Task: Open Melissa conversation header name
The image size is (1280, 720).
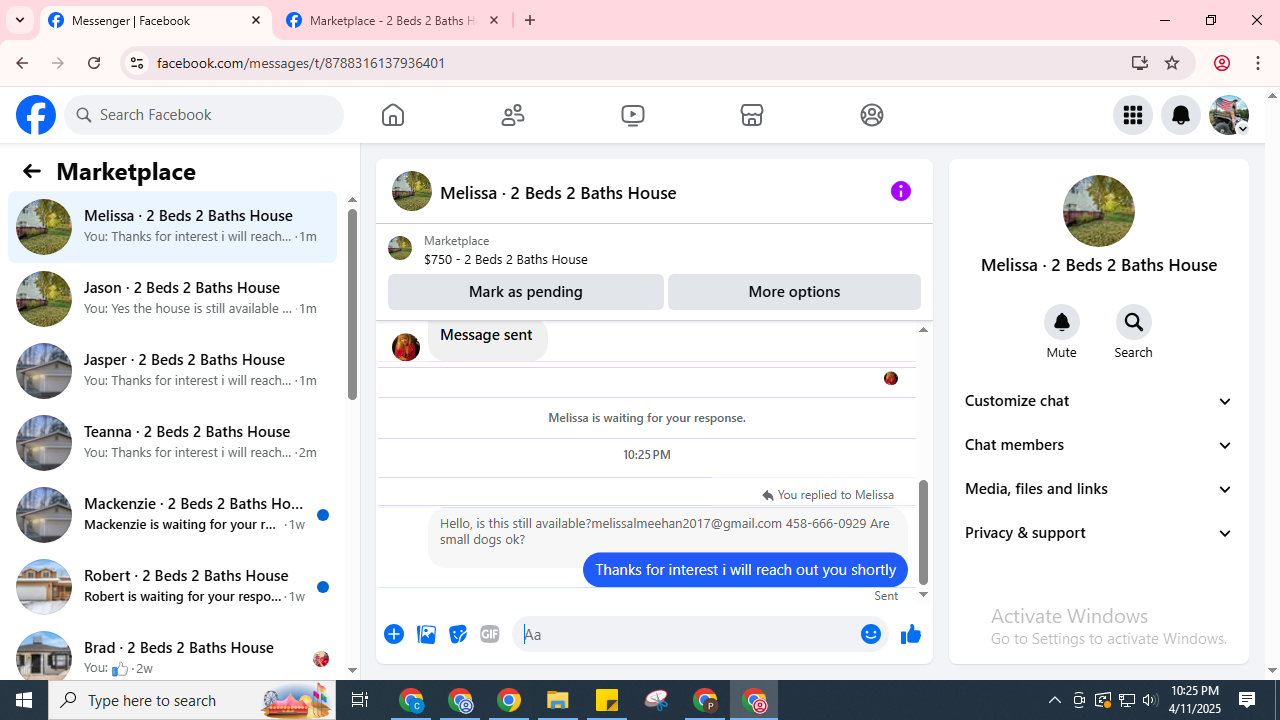Action: click(x=558, y=192)
